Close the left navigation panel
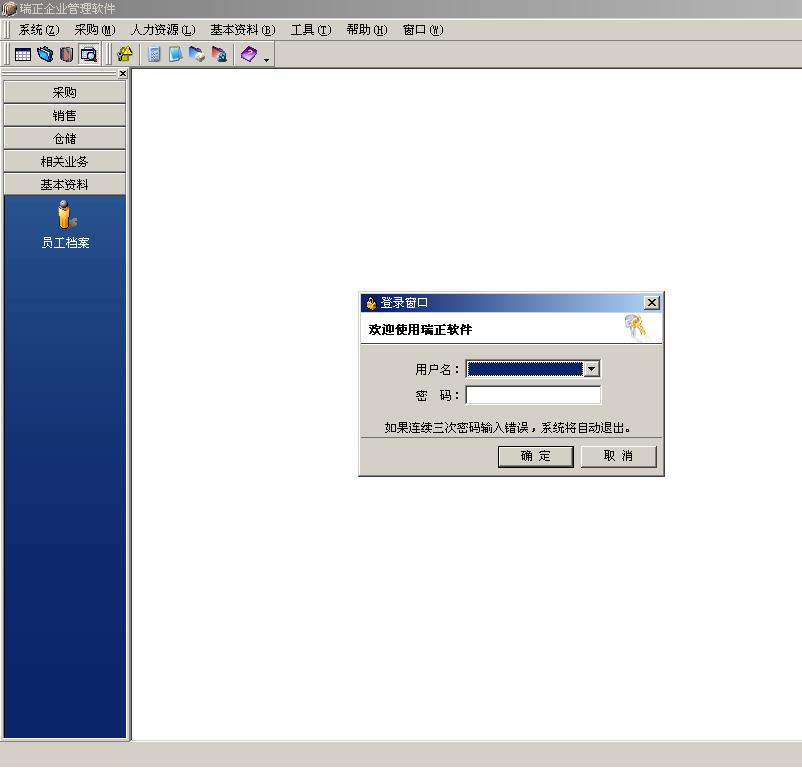802x768 pixels. pos(122,74)
